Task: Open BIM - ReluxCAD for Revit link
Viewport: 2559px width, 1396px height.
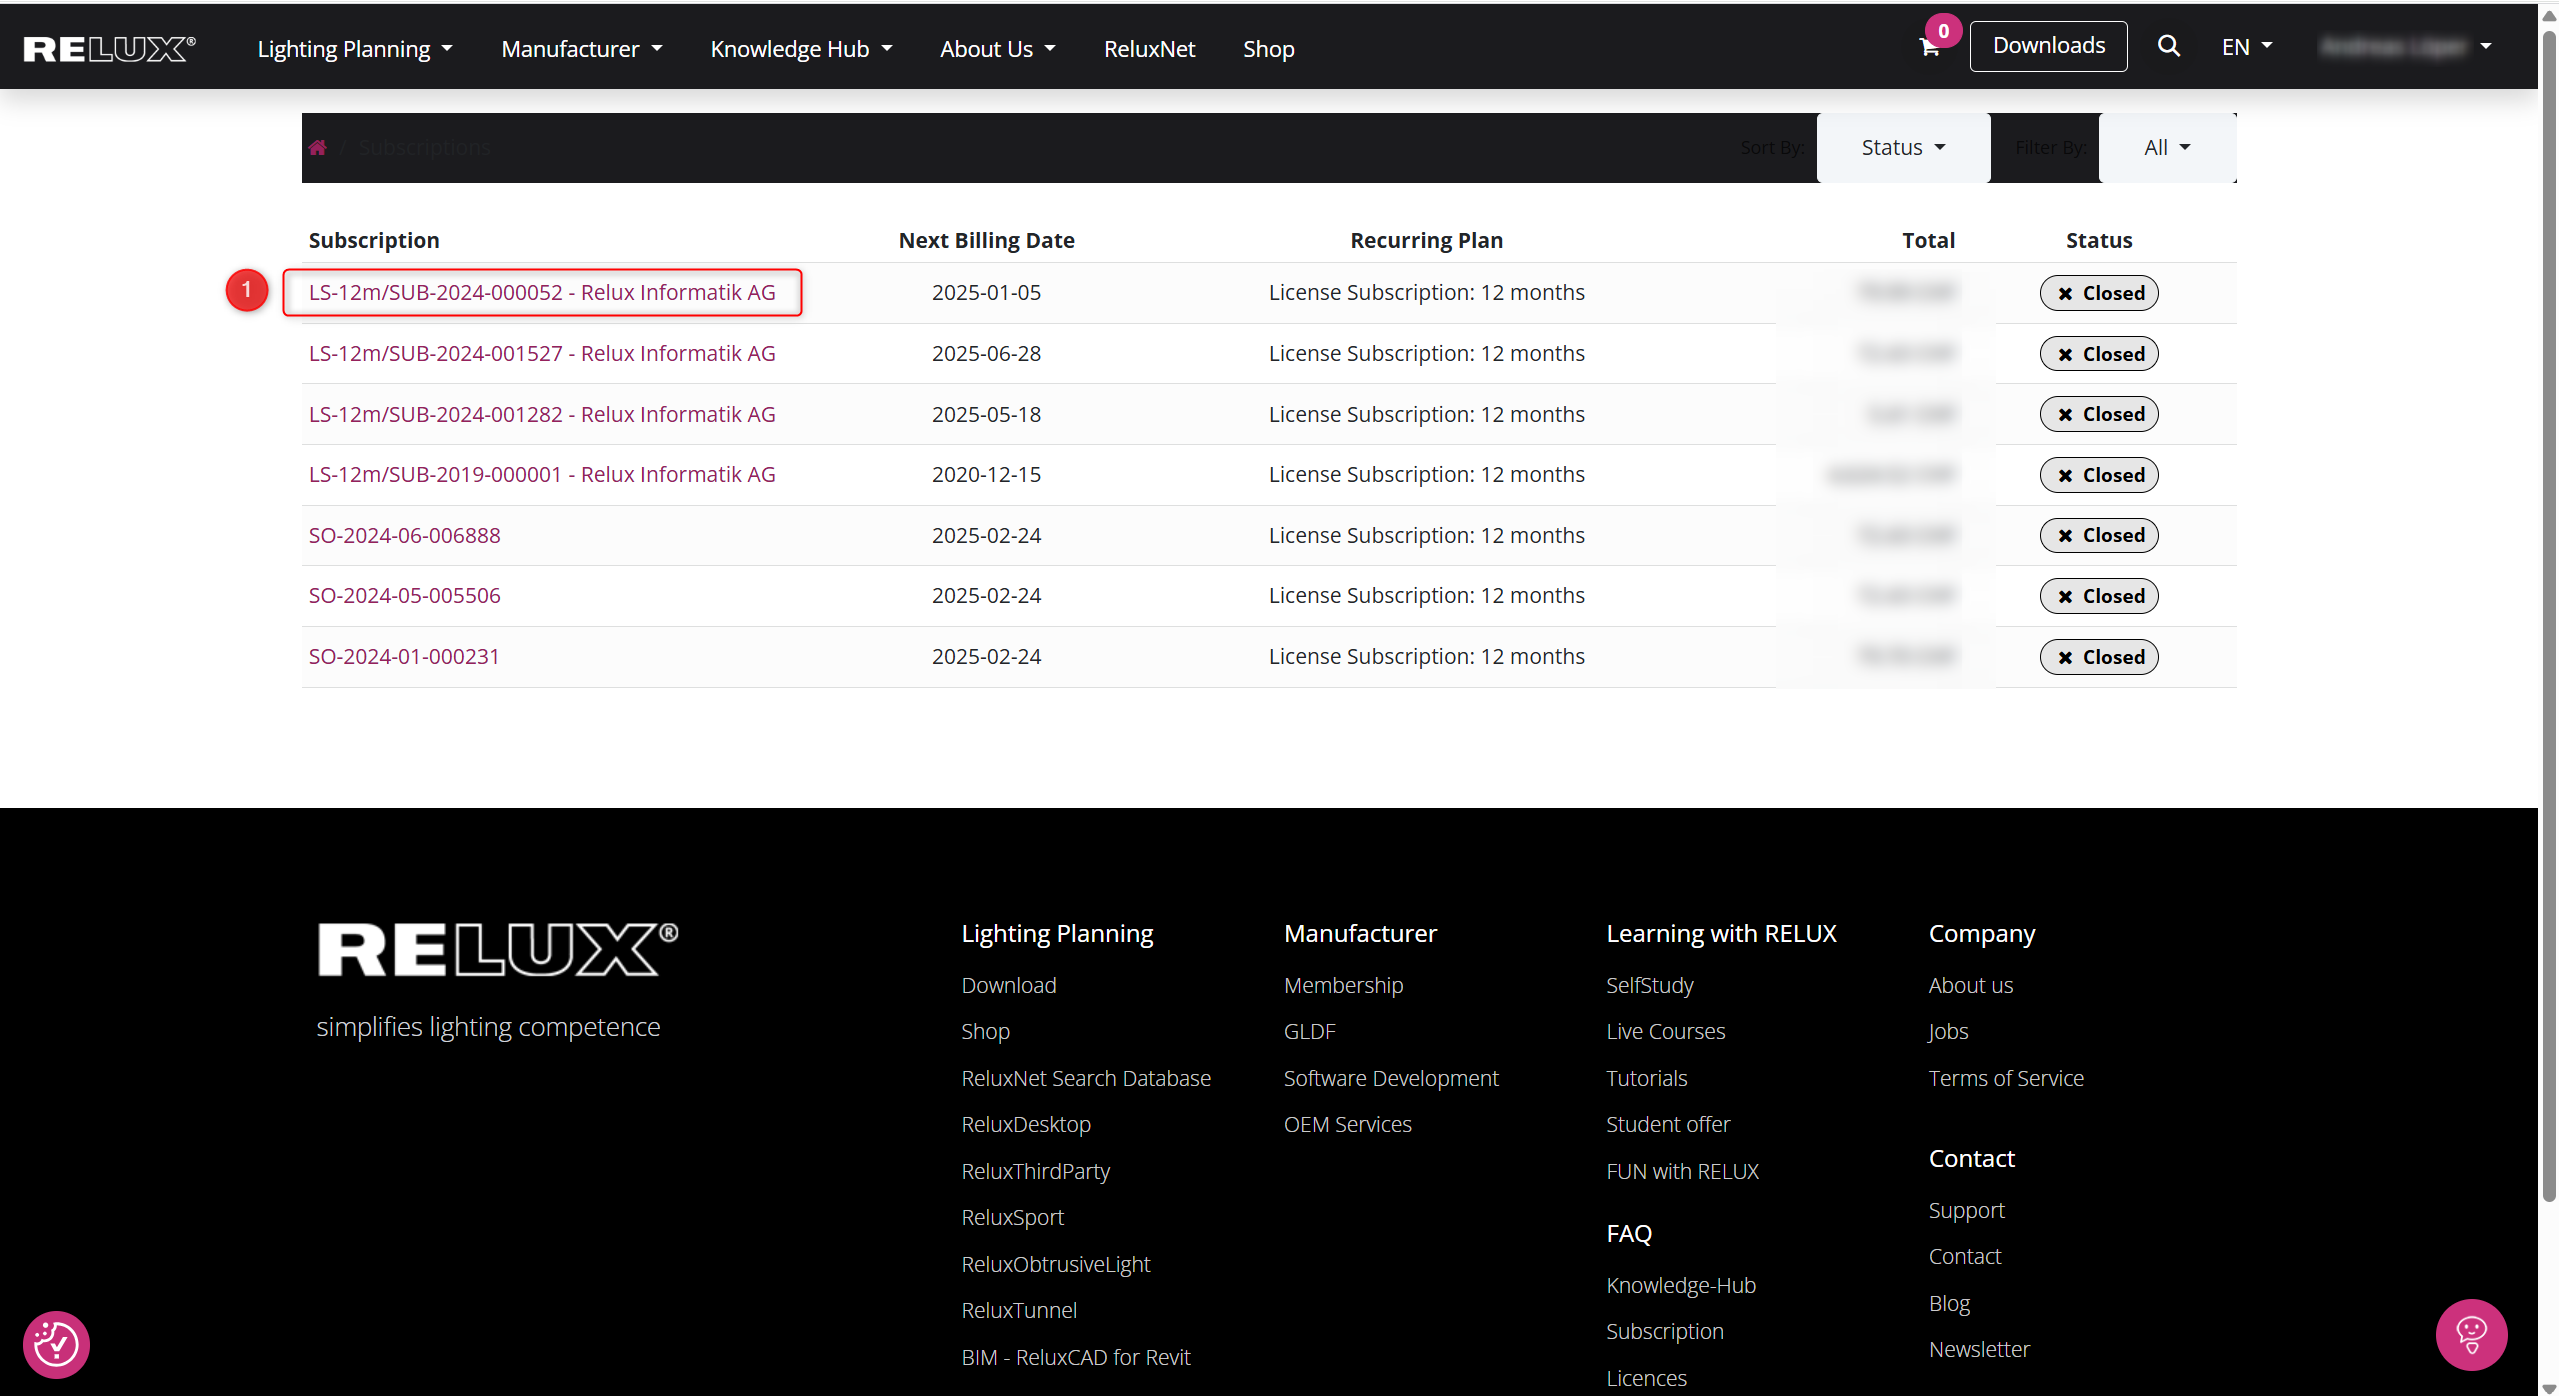Action: pyautogui.click(x=1076, y=1357)
